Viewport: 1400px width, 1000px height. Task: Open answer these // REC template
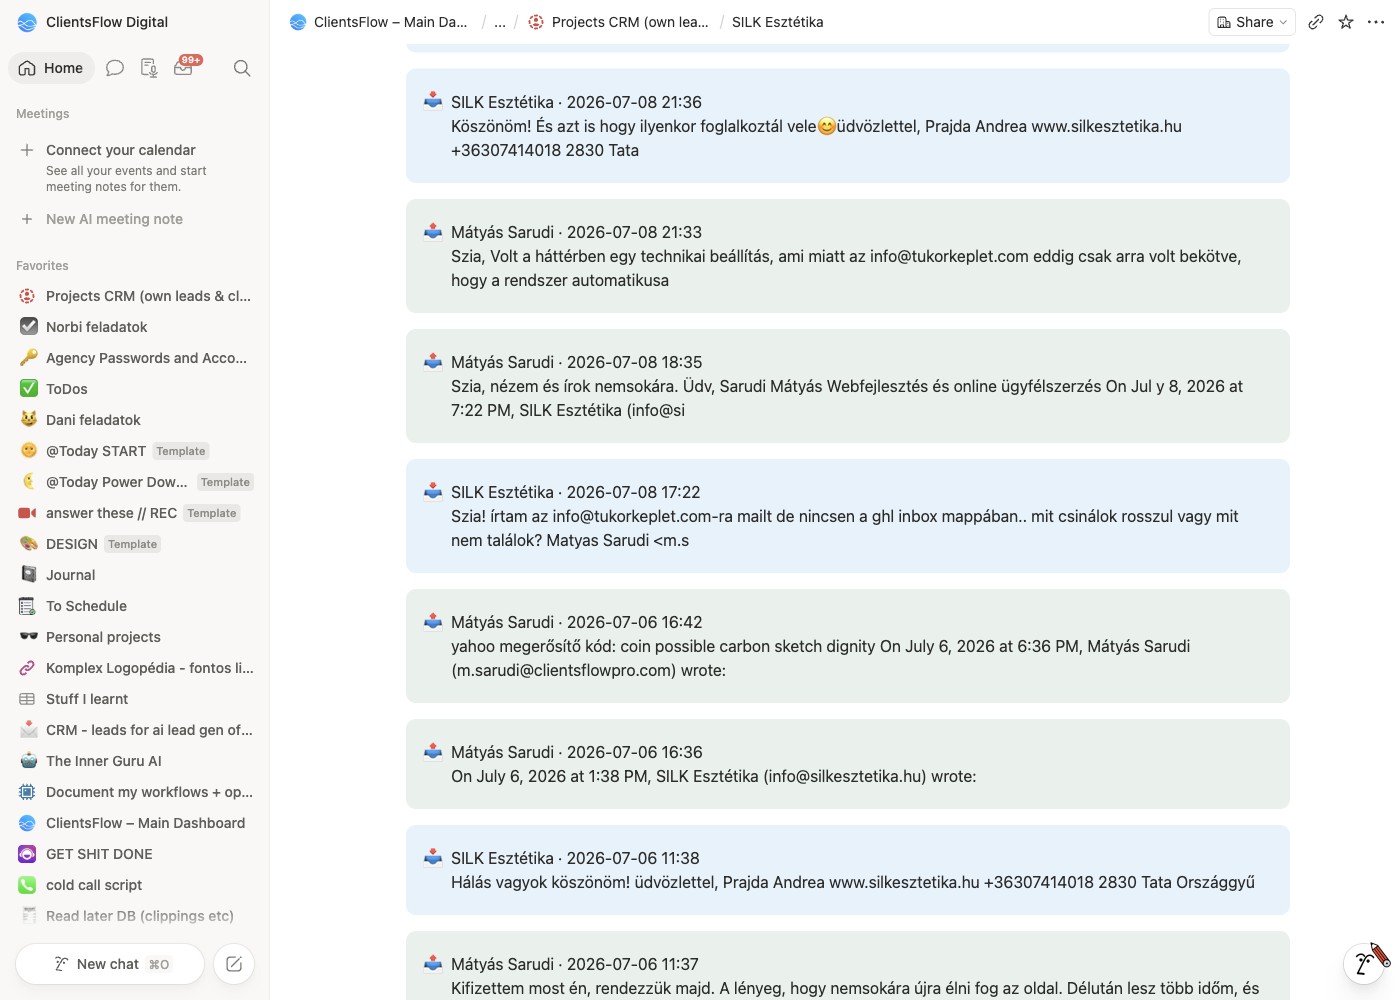pyautogui.click(x=136, y=513)
